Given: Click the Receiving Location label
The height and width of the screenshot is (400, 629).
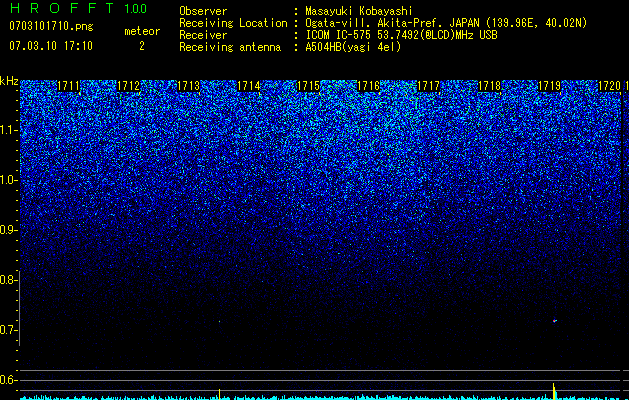Looking at the screenshot, I should click(x=233, y=24).
